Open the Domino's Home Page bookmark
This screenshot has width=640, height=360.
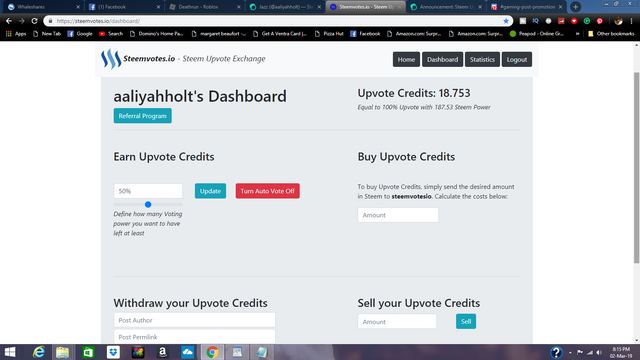click(157, 34)
